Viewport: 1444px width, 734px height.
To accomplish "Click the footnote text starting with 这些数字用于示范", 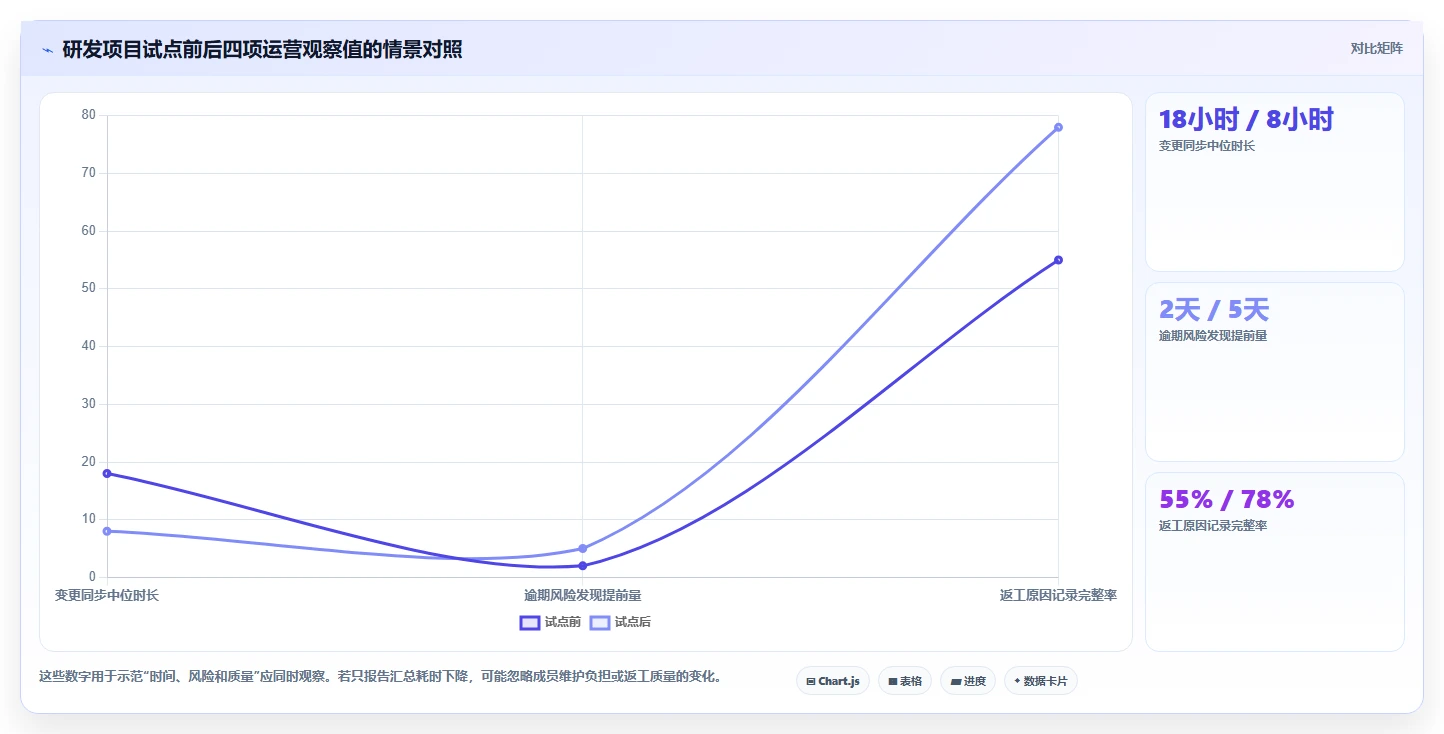I will [x=380, y=677].
